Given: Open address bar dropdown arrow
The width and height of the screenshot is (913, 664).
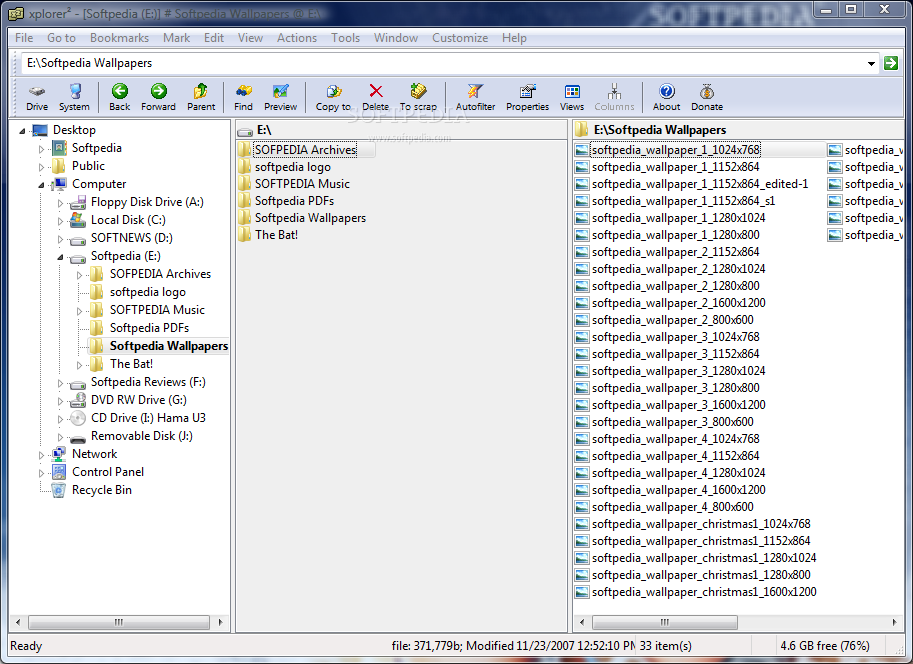Looking at the screenshot, I should click(x=871, y=63).
